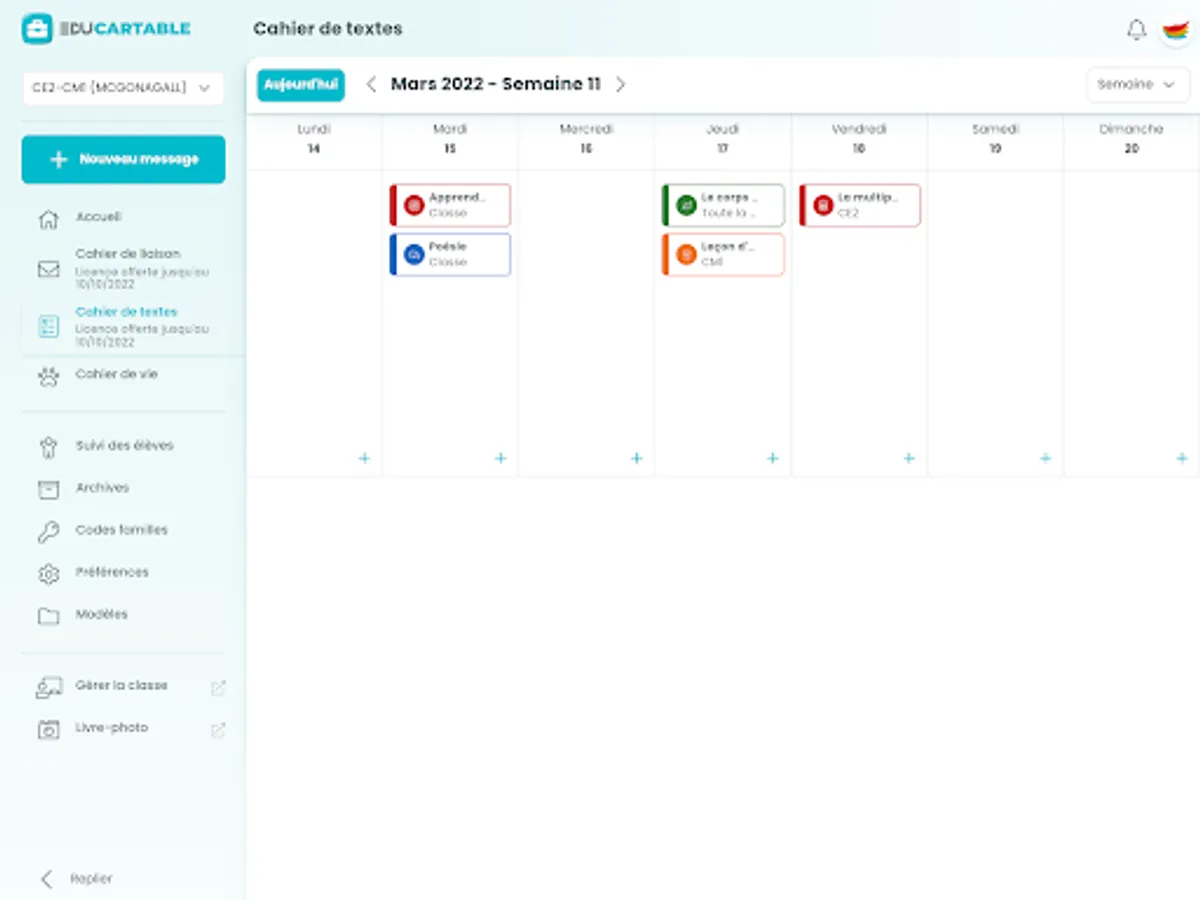The height and width of the screenshot is (900, 1200).
Task: Click orange icon of Leçon d'... entry
Action: click(686, 254)
